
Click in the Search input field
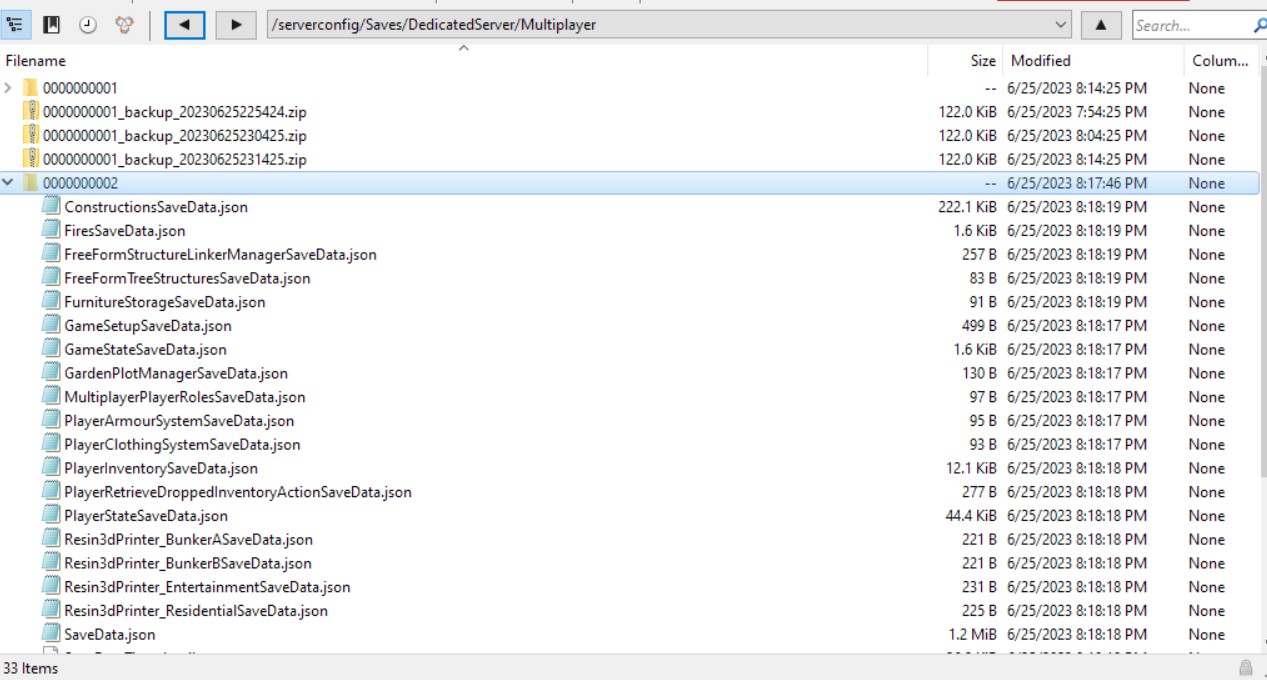pos(1190,25)
